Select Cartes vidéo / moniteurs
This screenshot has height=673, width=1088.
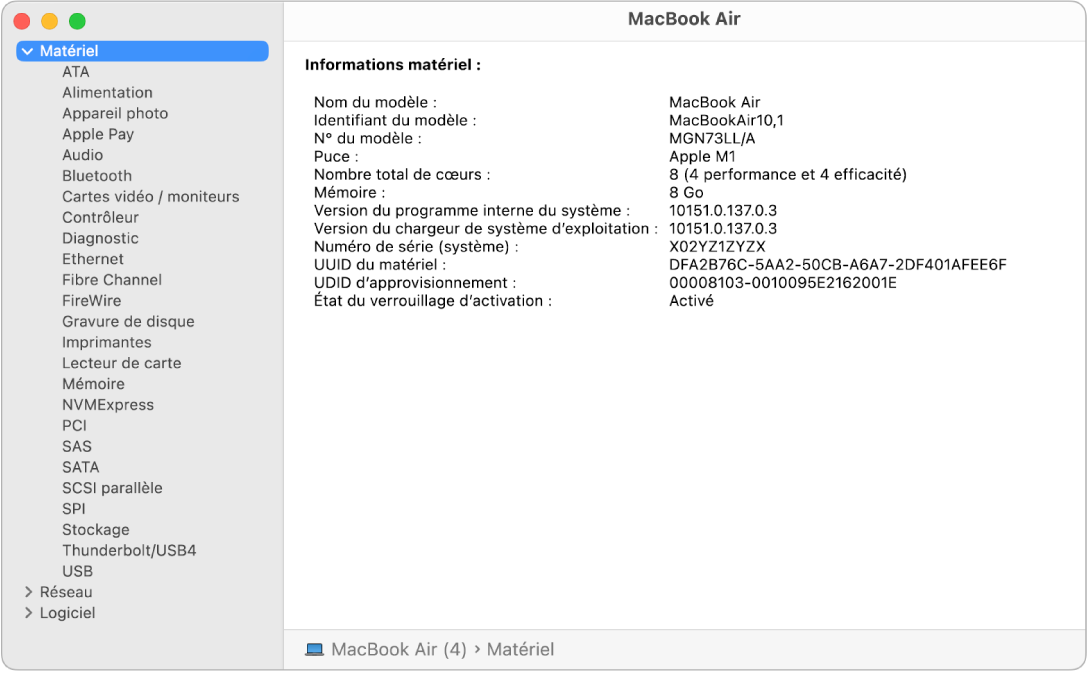coord(151,197)
